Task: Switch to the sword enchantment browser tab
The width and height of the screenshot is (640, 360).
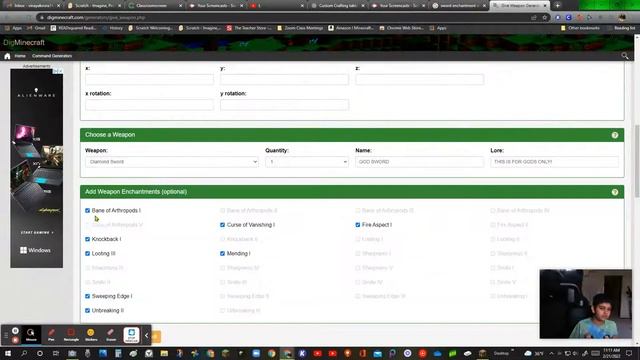Action: coord(459,6)
